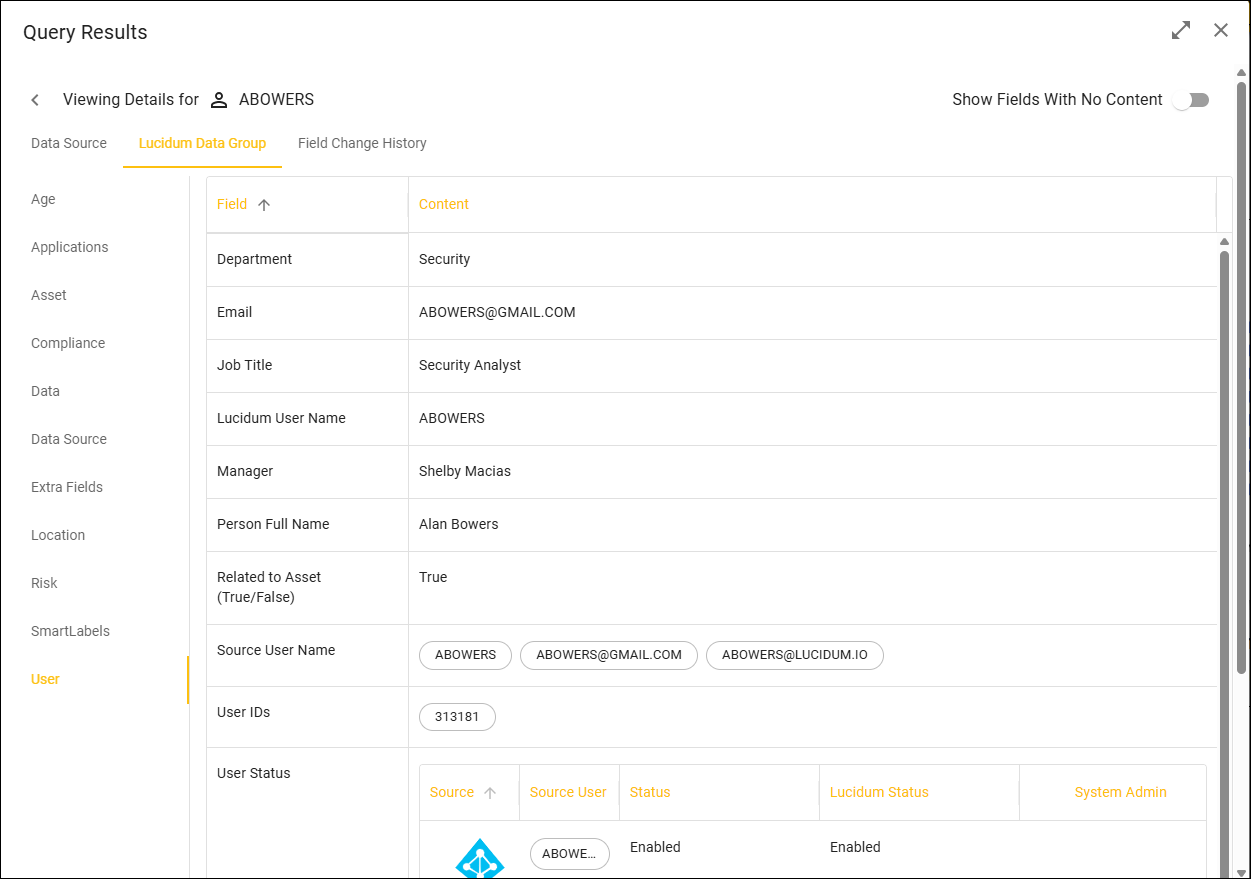Select User in the sidebar

tap(45, 679)
